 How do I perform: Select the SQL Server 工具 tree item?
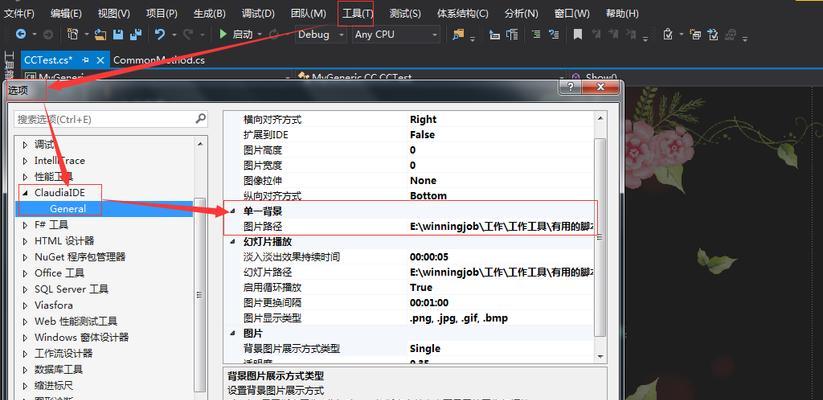click(71, 289)
